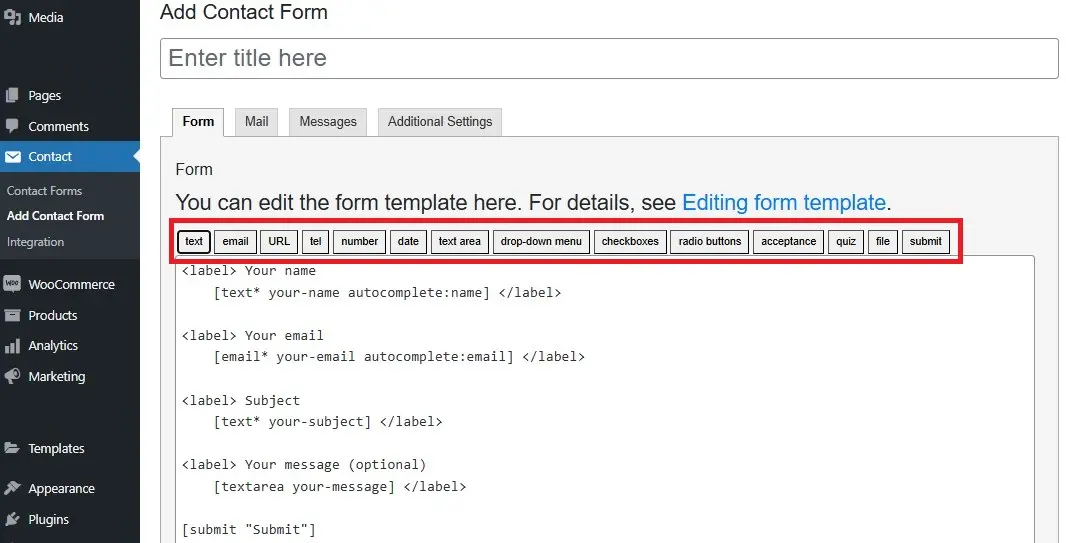1066x543 pixels.
Task: Open WooCommerce via its Woo icon
Action: 13,284
